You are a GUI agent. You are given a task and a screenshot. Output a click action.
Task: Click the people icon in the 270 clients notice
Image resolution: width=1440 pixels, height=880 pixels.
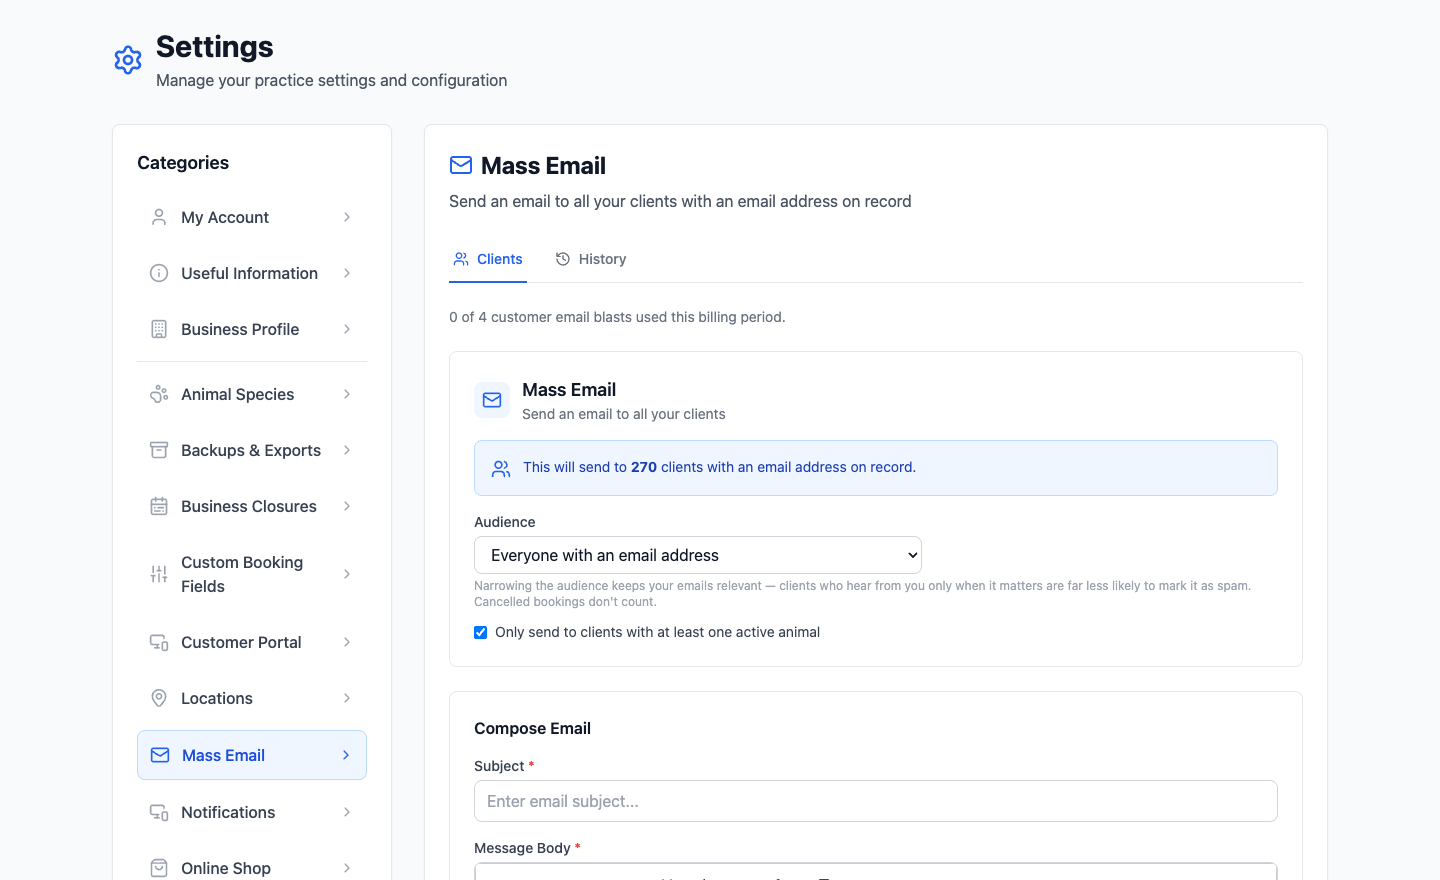501,468
